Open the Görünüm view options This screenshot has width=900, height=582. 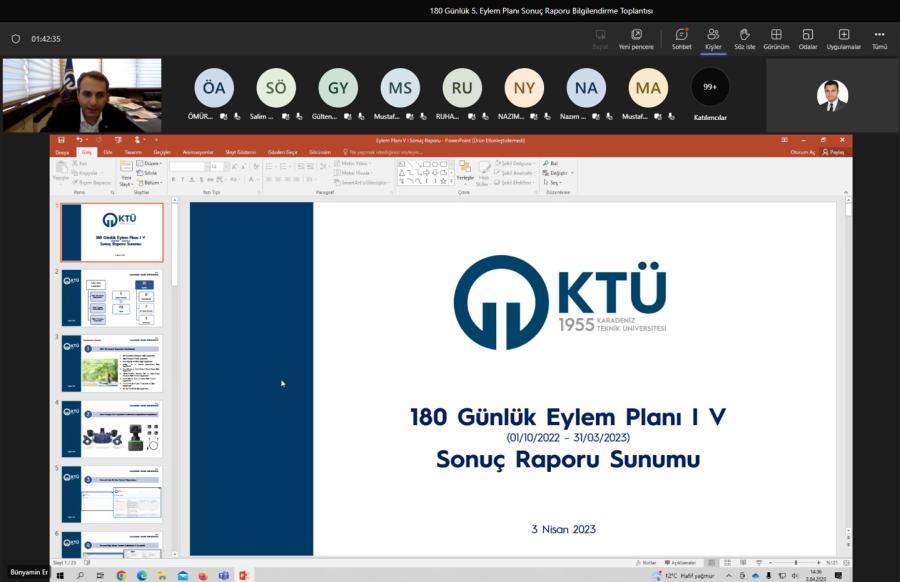[776, 38]
